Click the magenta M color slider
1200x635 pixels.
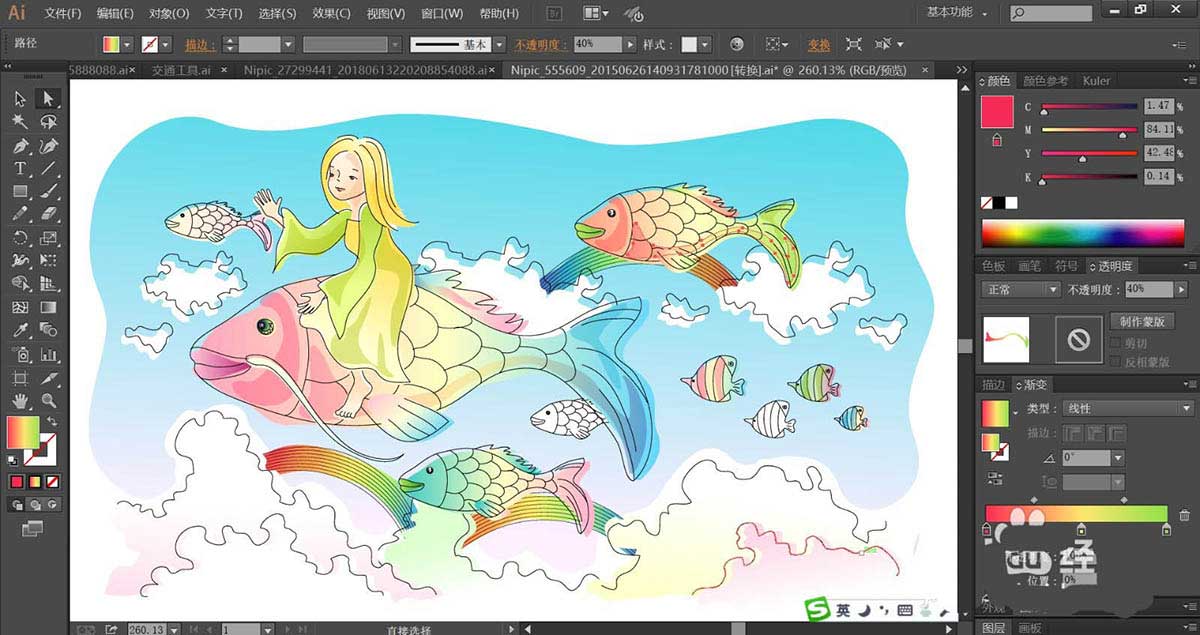pos(1089,130)
